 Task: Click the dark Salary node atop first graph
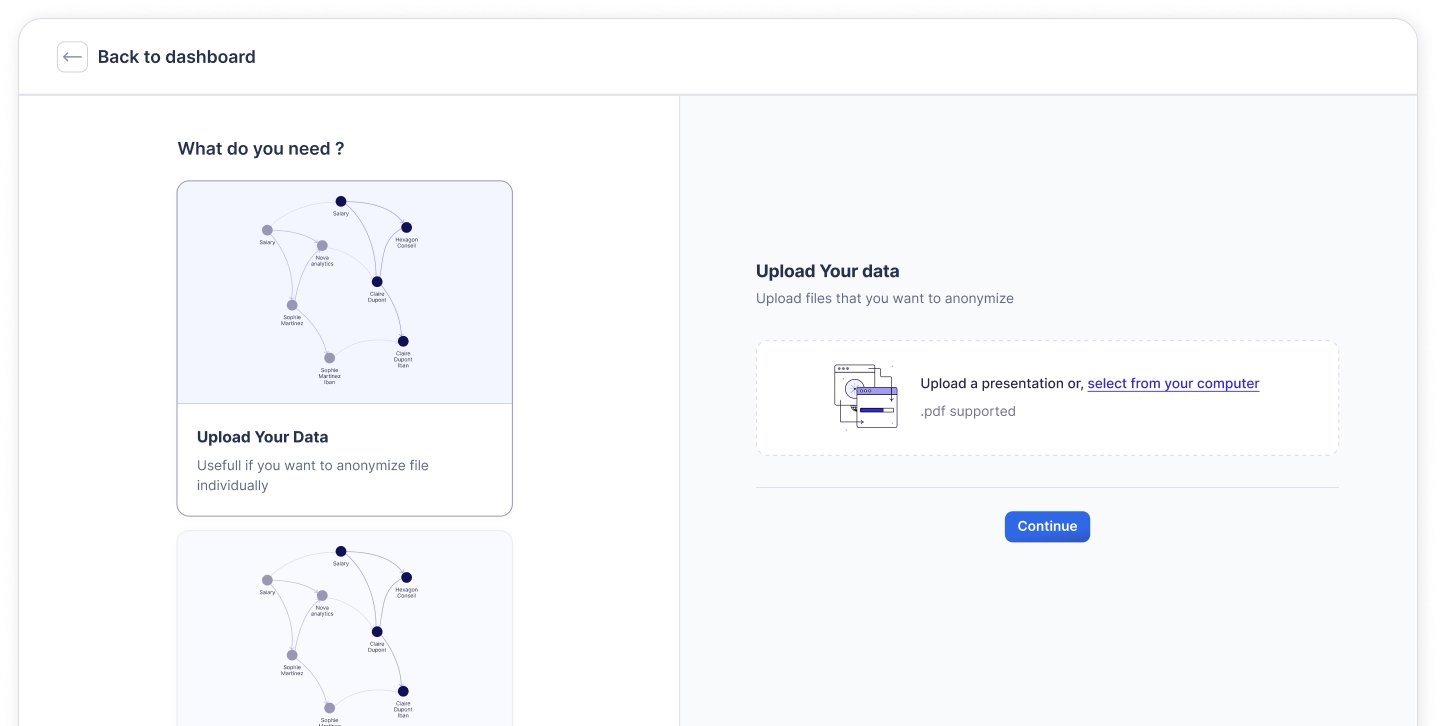(341, 201)
